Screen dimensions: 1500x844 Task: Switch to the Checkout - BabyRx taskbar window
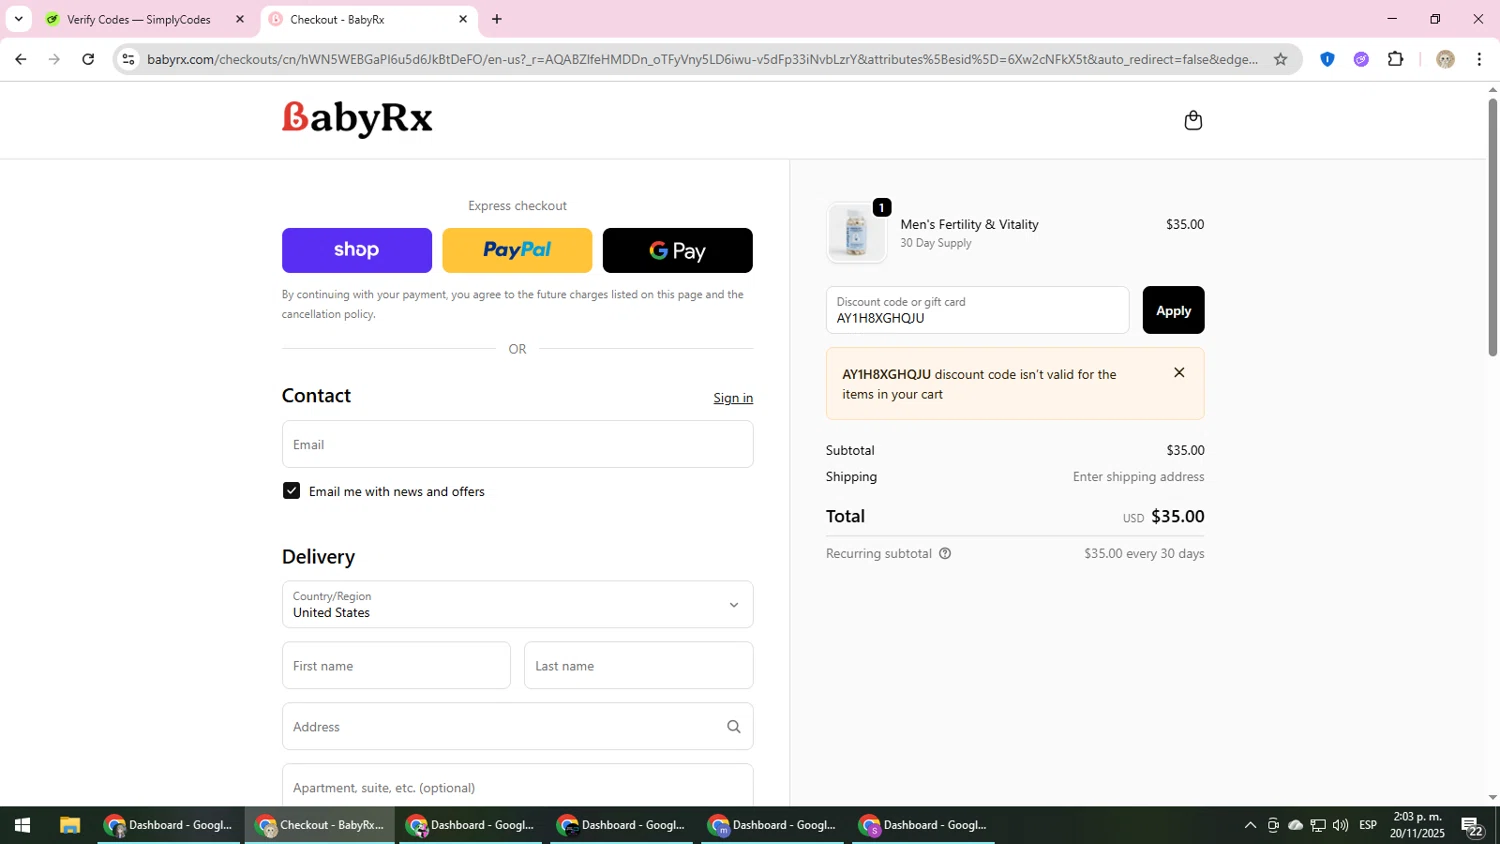click(320, 825)
